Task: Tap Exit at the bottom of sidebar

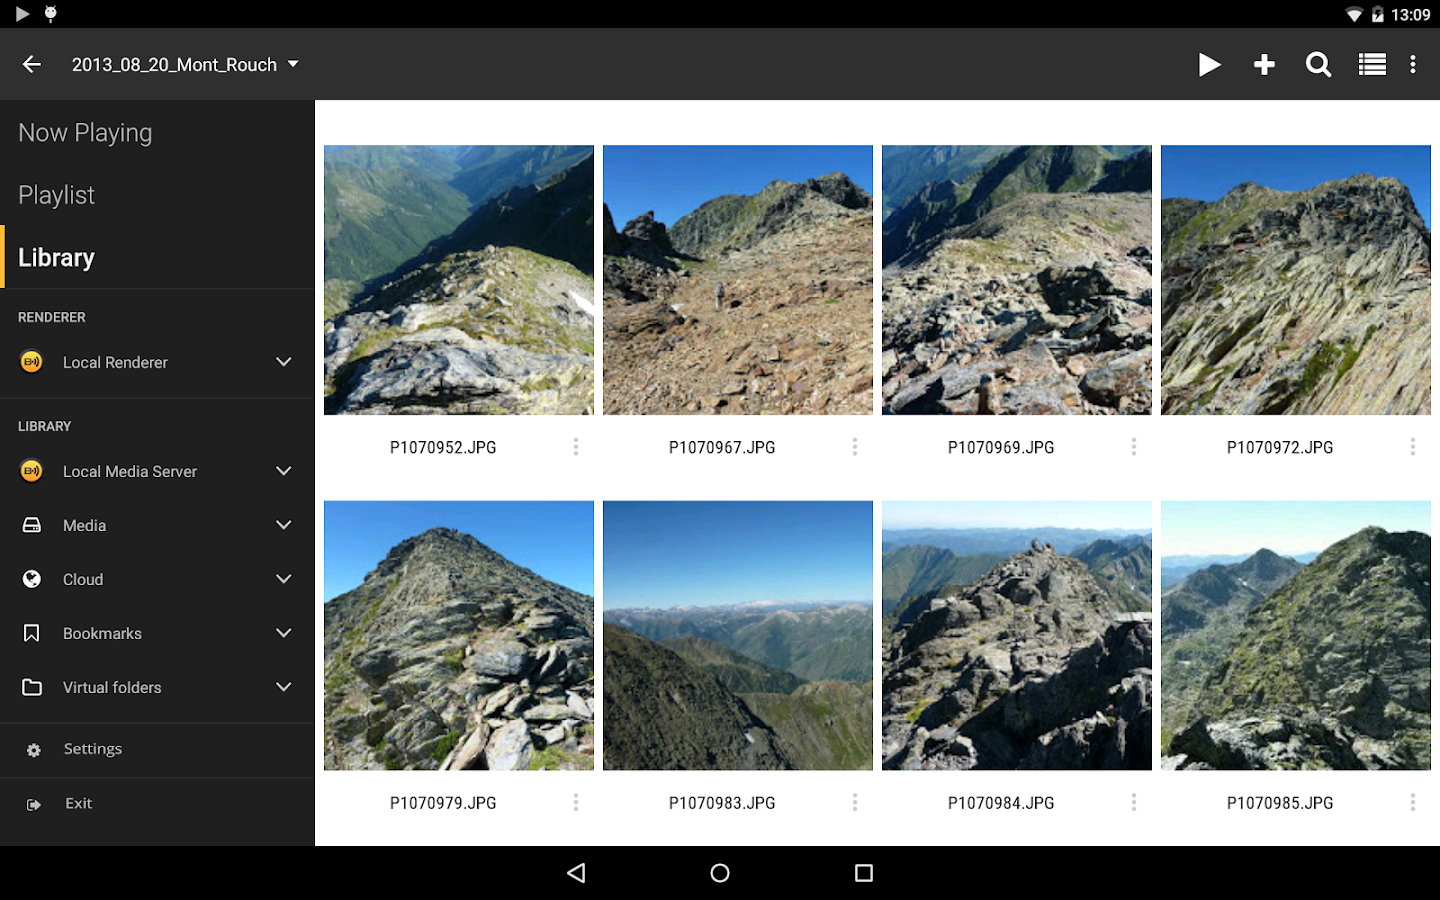Action: tap(78, 803)
